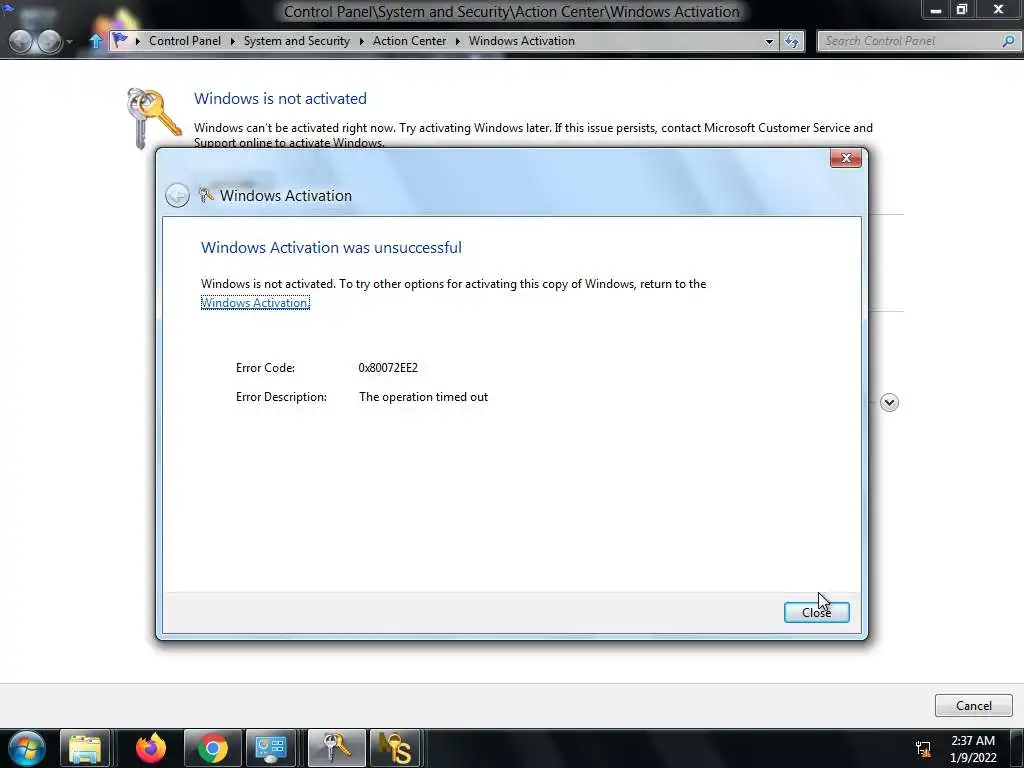Click System and Security in breadcrumb
Screen dimensions: 1024x768
(x=296, y=40)
